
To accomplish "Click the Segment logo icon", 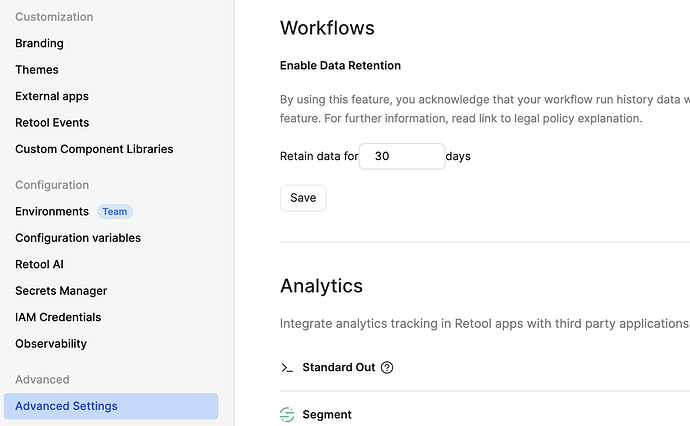I will [x=287, y=415].
